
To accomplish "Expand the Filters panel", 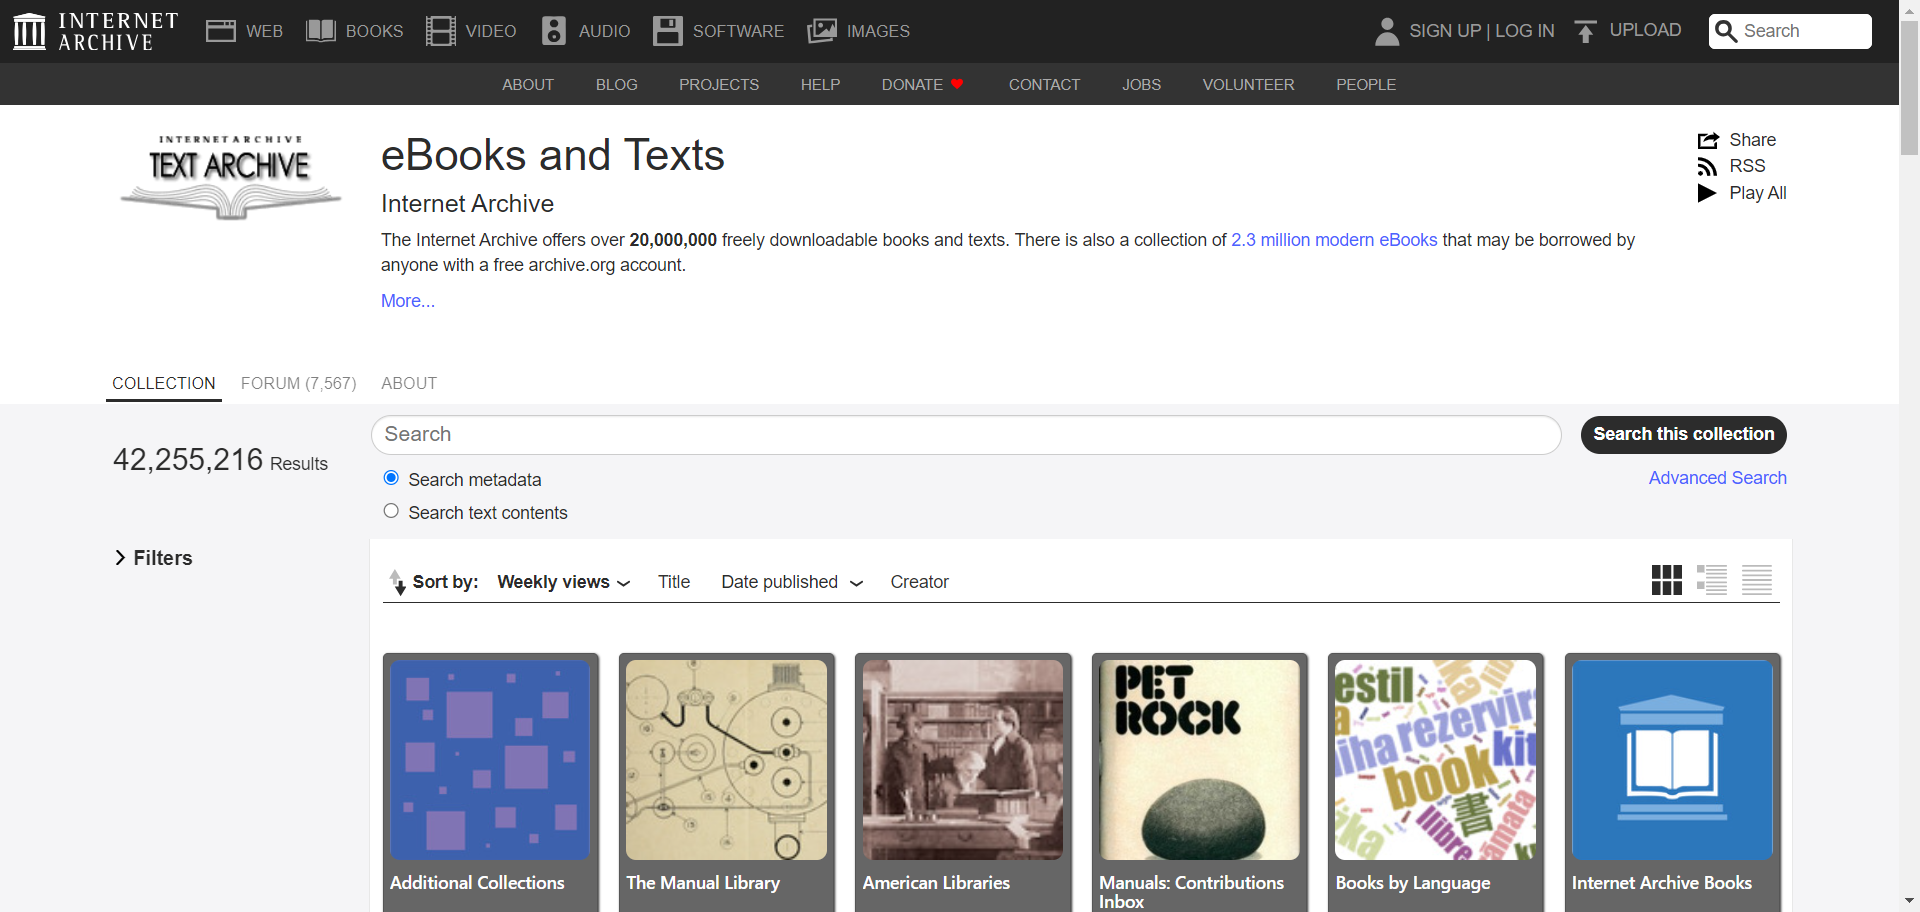I will 153,558.
